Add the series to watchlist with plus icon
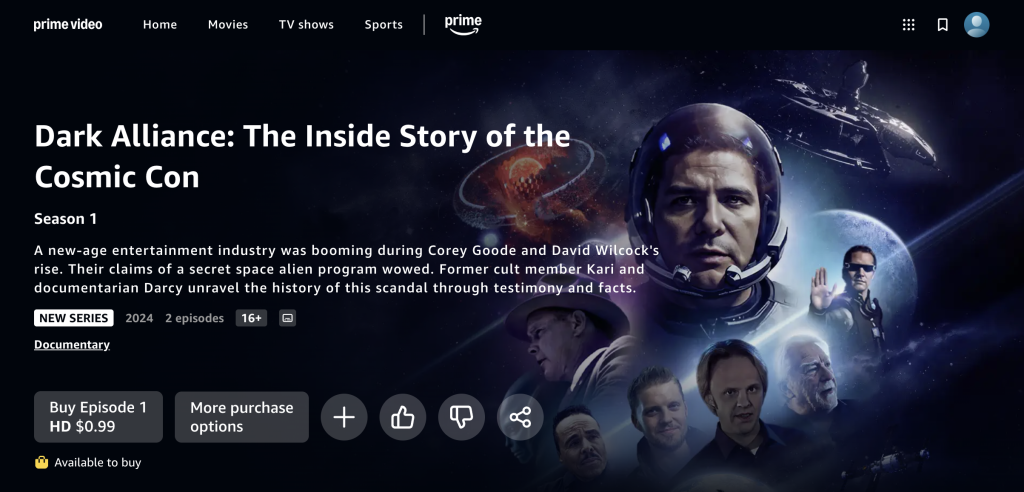 click(x=344, y=417)
